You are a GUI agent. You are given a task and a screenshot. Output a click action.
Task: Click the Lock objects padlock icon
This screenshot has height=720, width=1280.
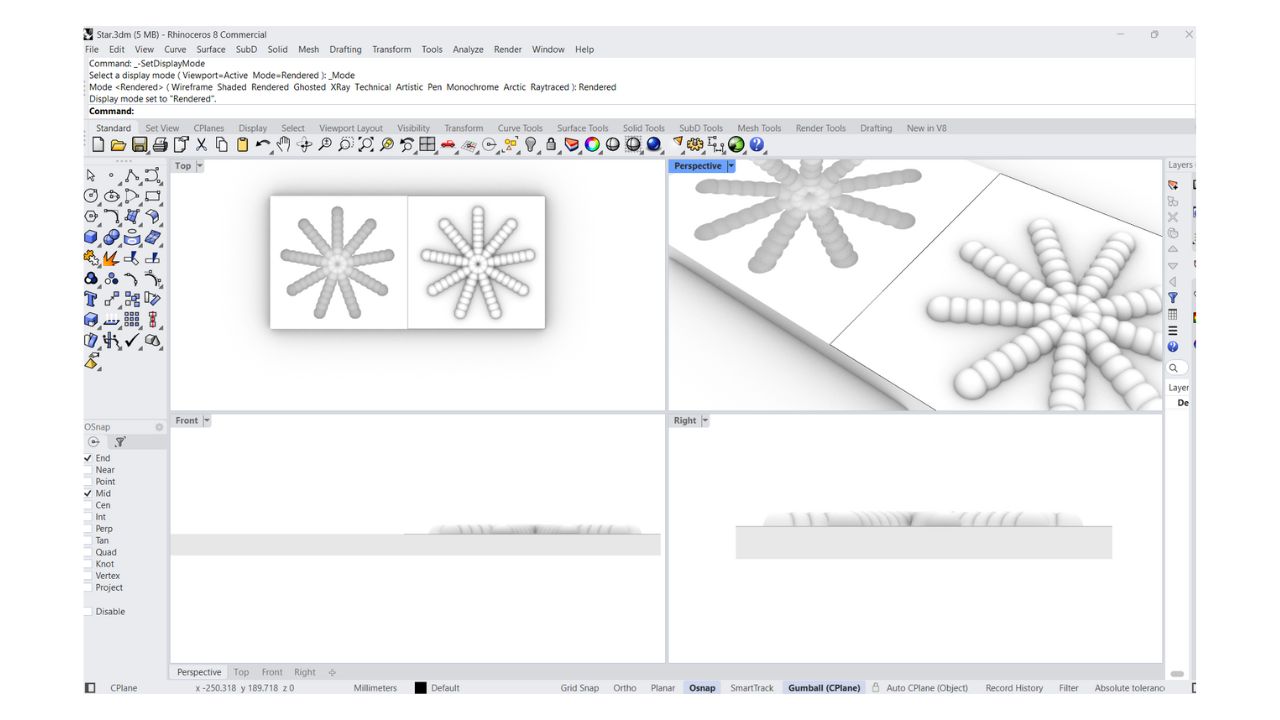pos(551,145)
